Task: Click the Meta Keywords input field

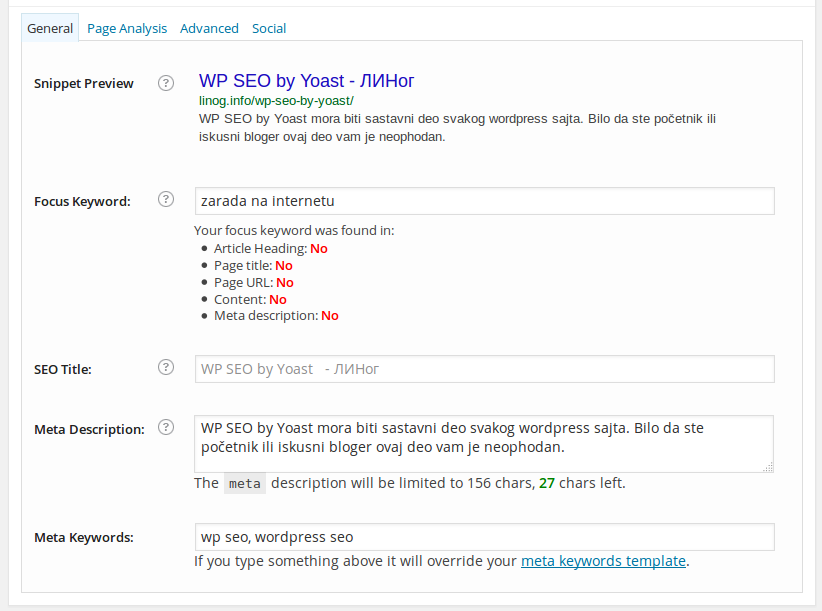Action: [484, 537]
